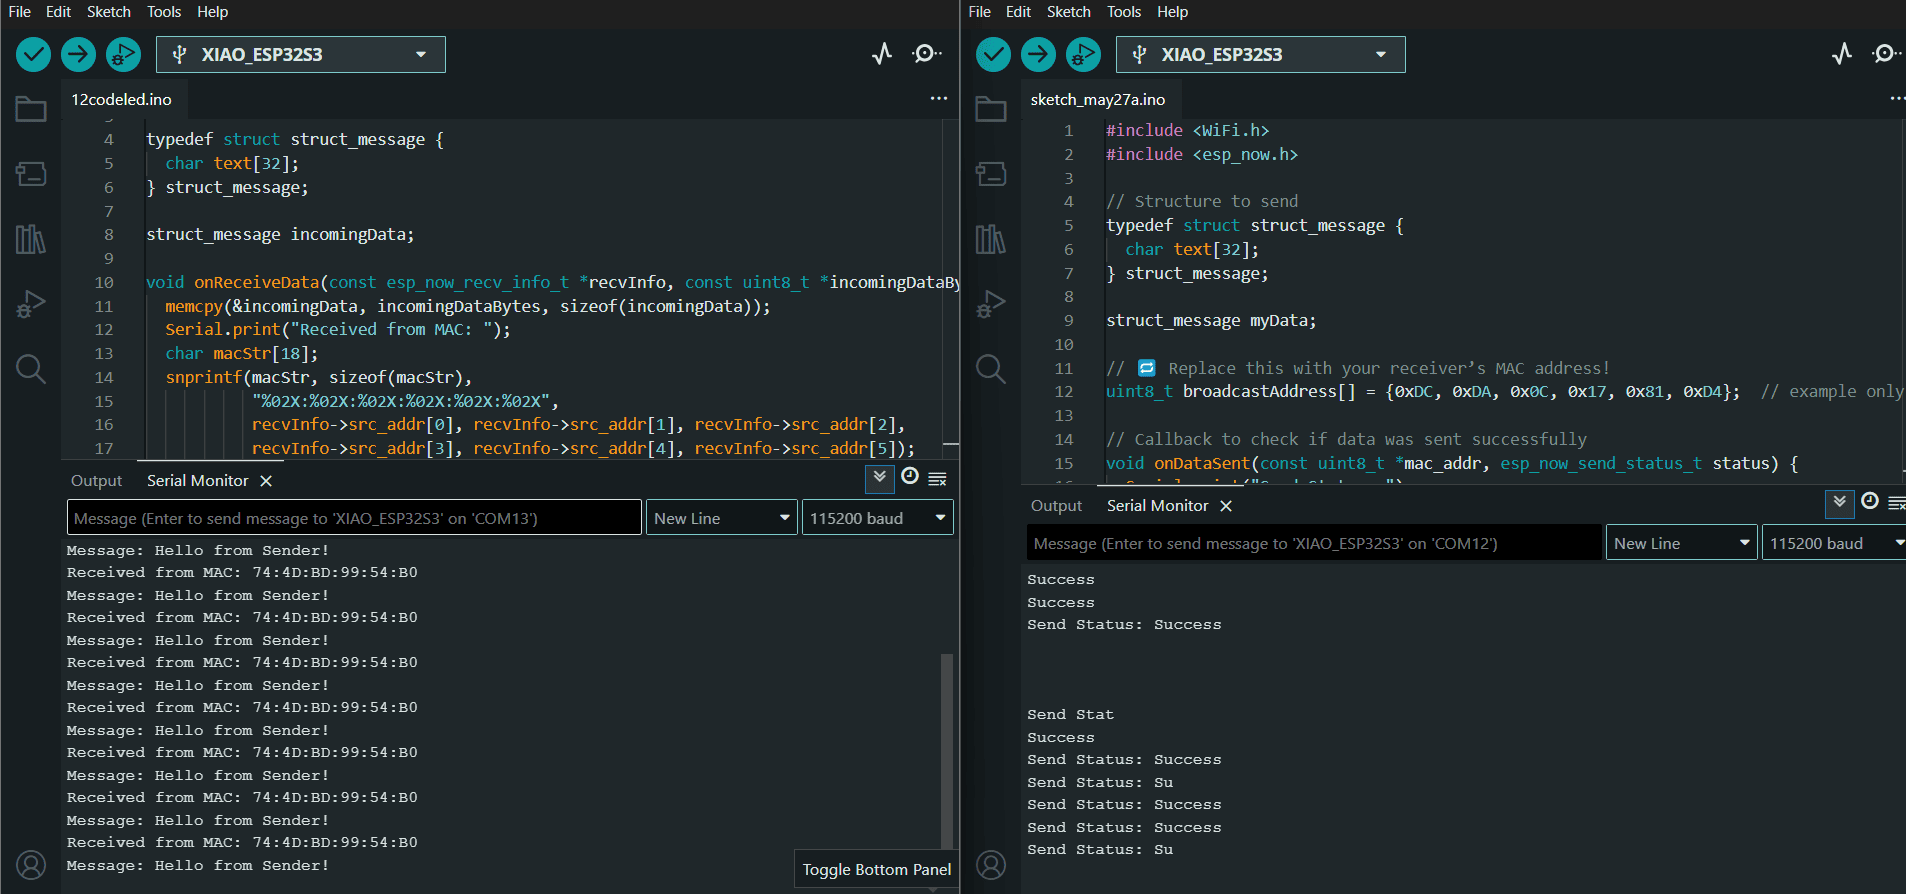The width and height of the screenshot is (1906, 894).
Task: Click onReceiveData function line in left editor
Action: [x=553, y=282]
